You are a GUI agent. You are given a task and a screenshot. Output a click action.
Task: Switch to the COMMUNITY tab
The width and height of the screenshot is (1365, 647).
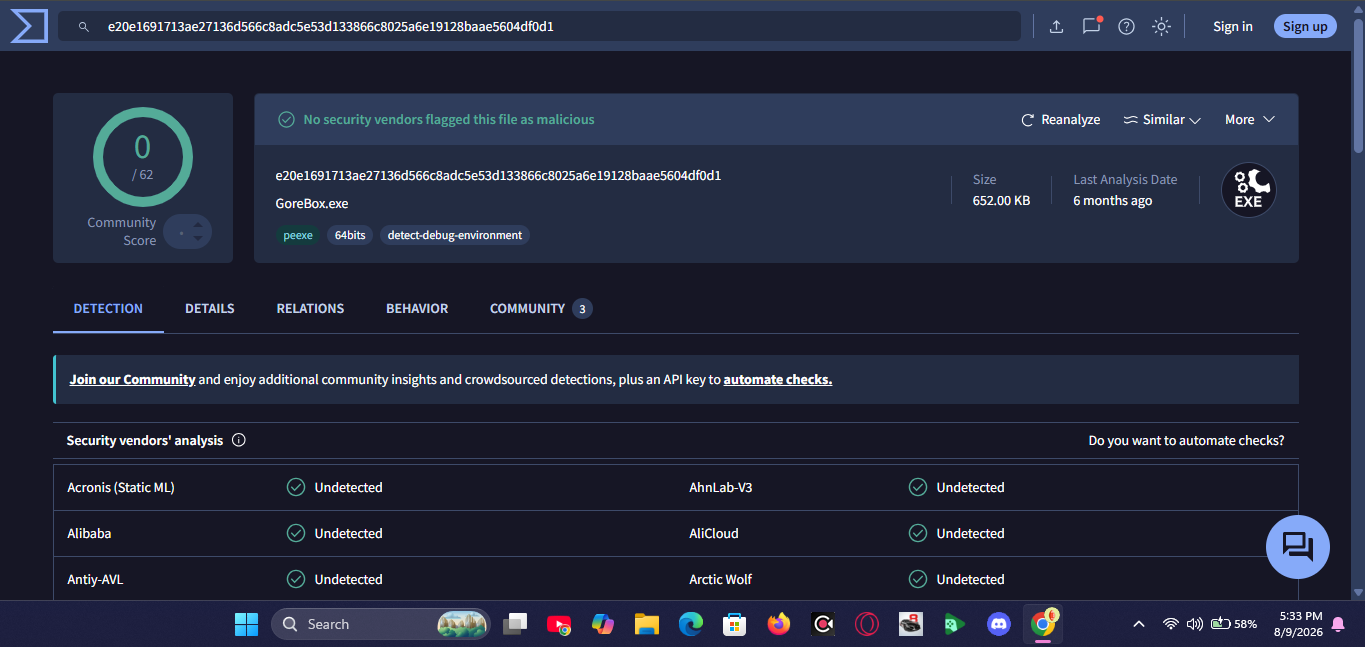(541, 308)
